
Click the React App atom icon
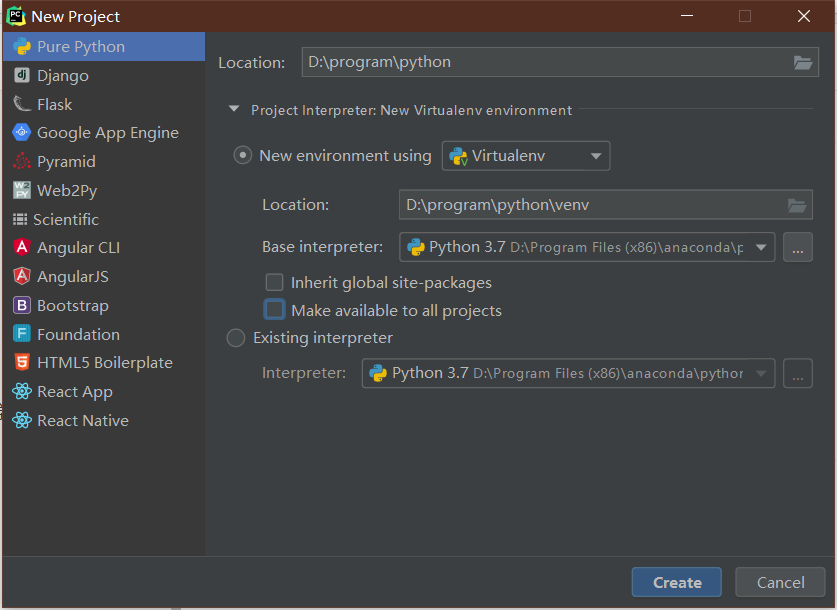tap(22, 392)
